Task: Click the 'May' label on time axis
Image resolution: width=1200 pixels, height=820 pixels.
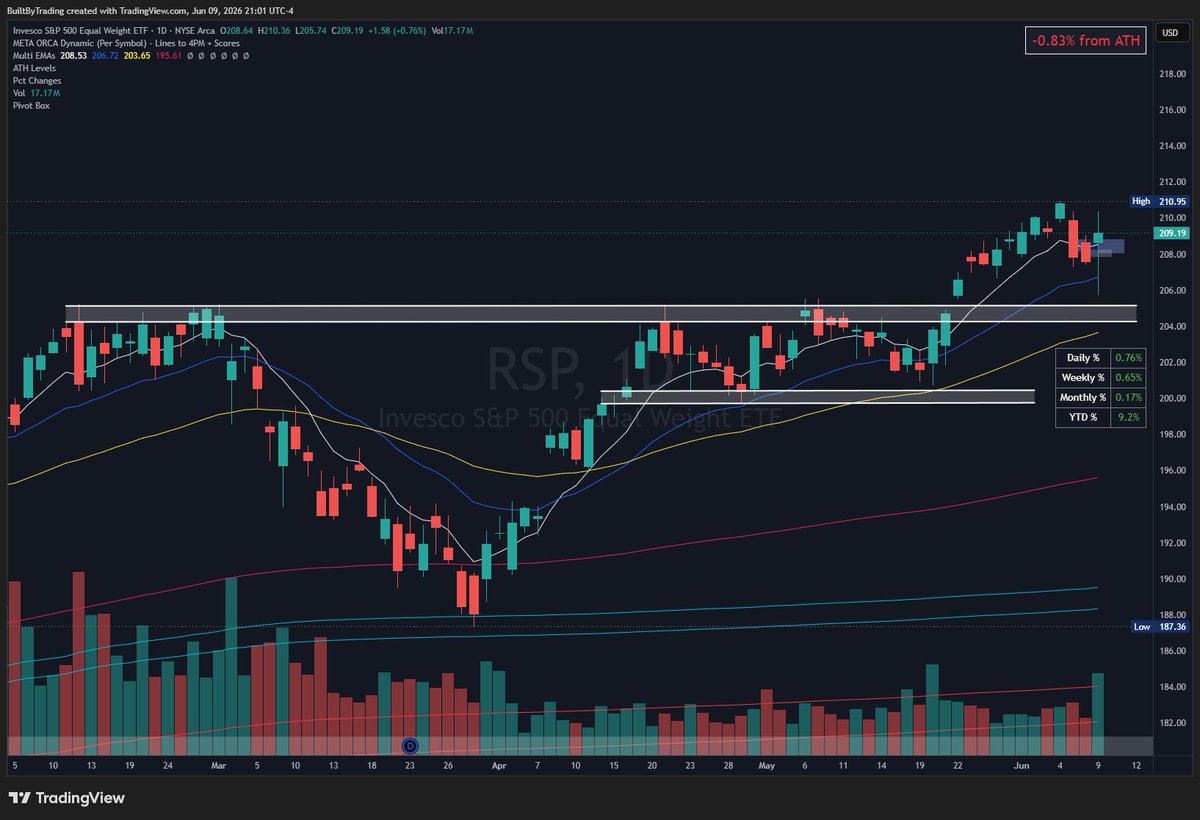Action: [x=767, y=765]
